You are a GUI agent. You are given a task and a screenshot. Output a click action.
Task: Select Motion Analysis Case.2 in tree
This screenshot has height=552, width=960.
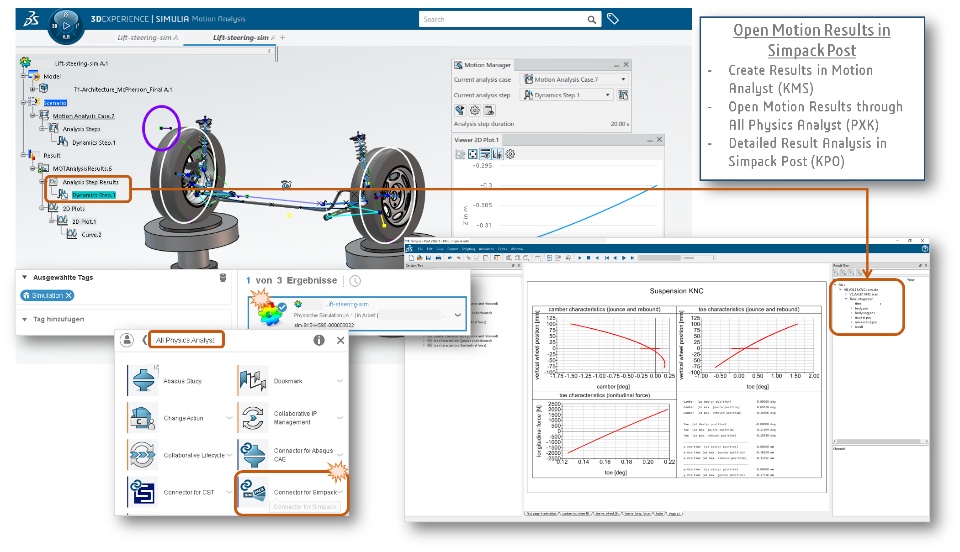coord(83,116)
